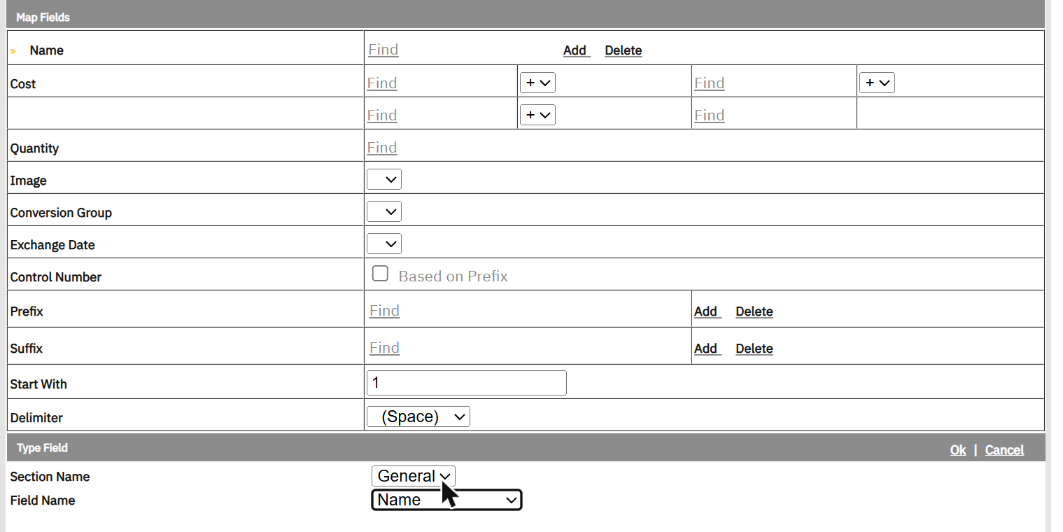Click Find link in Quantity row
The width and height of the screenshot is (1063, 532).
click(382, 147)
